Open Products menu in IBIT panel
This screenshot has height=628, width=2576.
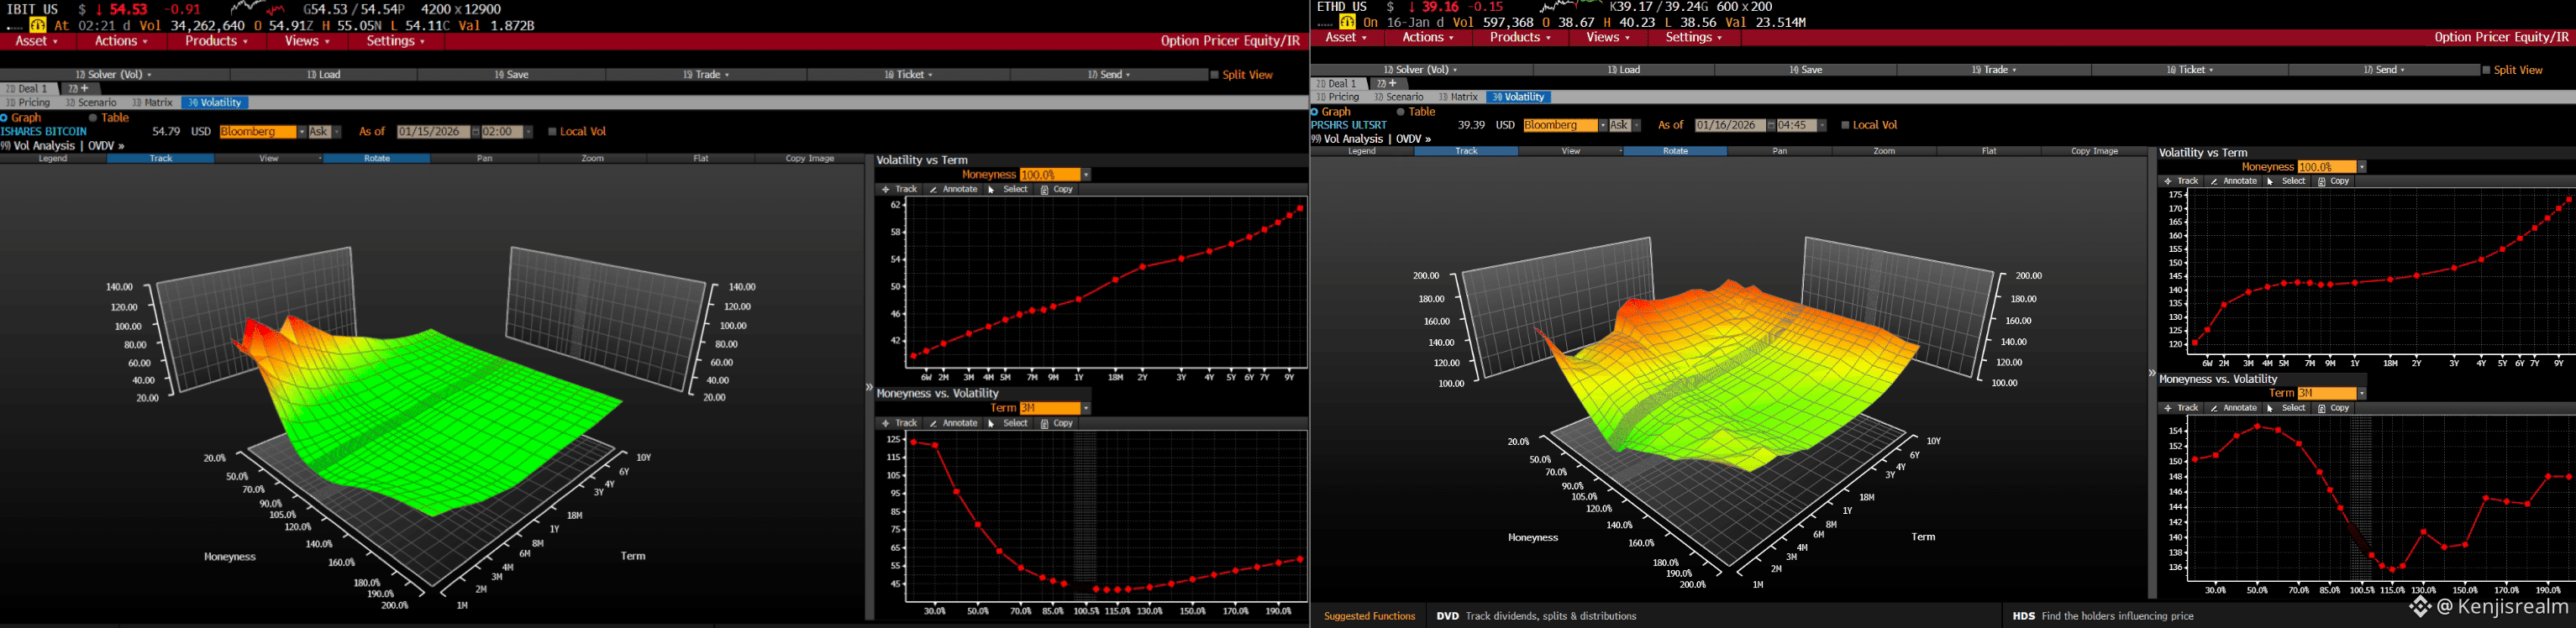pyautogui.click(x=216, y=41)
